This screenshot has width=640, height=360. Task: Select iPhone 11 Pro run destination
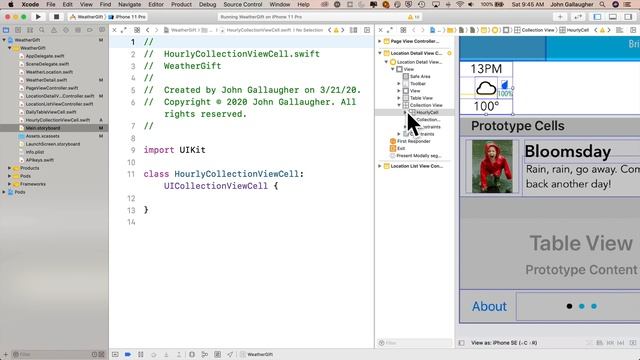pyautogui.click(x=127, y=17)
